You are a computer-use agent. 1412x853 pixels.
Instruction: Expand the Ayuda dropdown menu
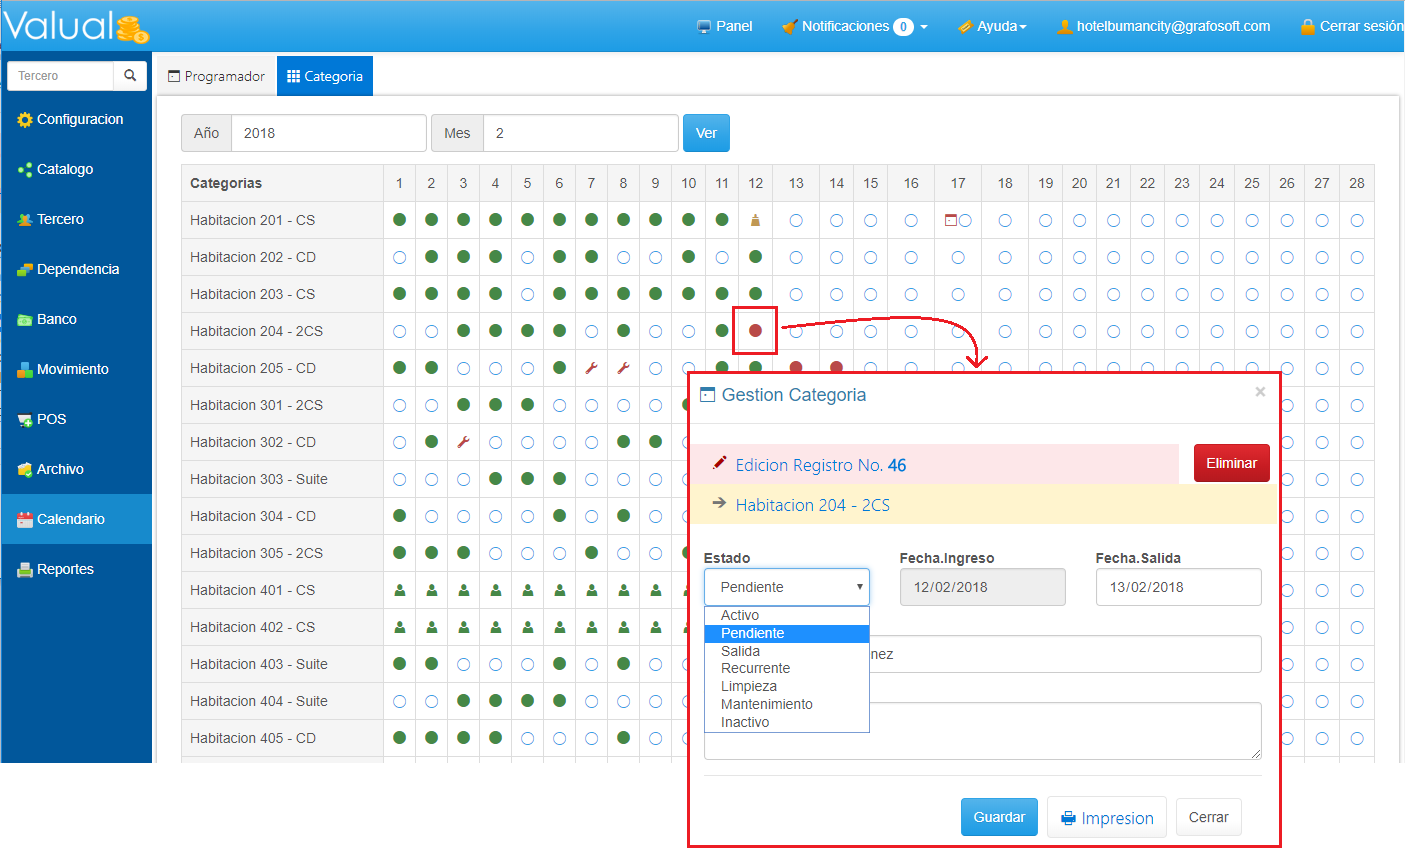click(x=992, y=26)
